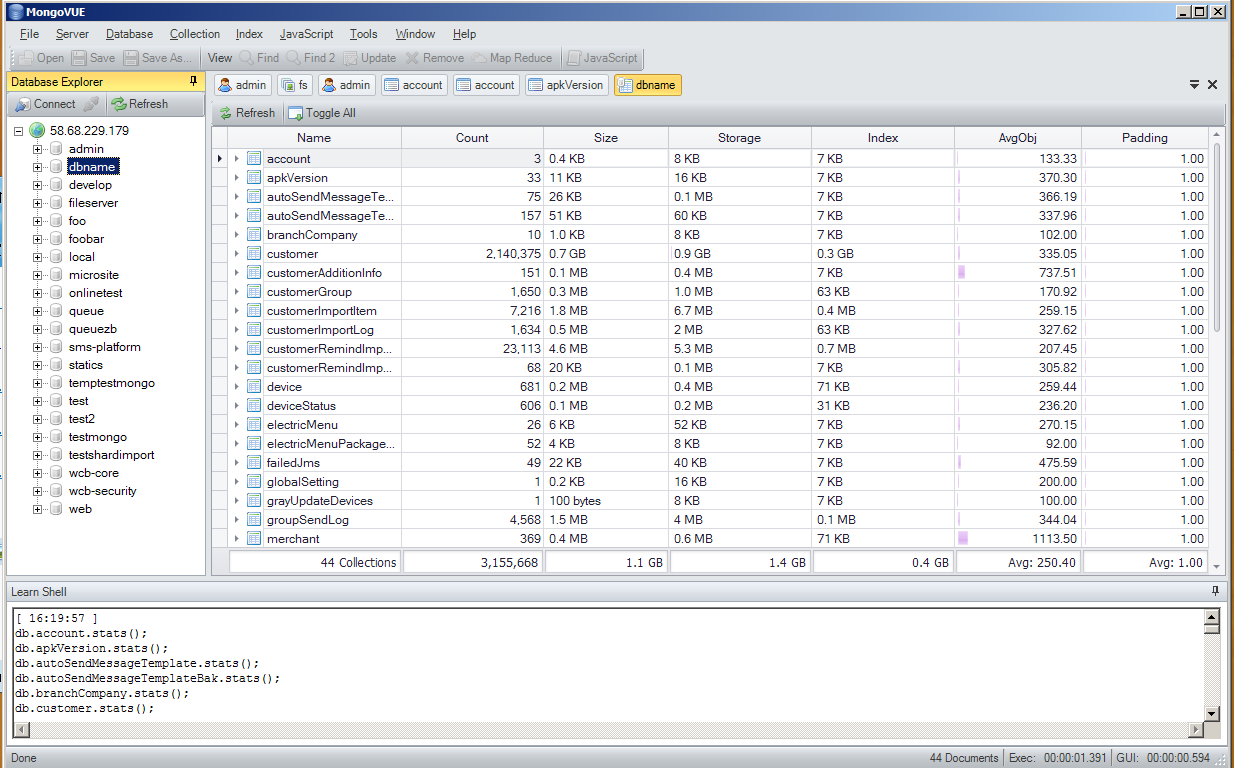Screen dimensions: 1234x768
Task: Expand the local database node
Action: pos(37,257)
